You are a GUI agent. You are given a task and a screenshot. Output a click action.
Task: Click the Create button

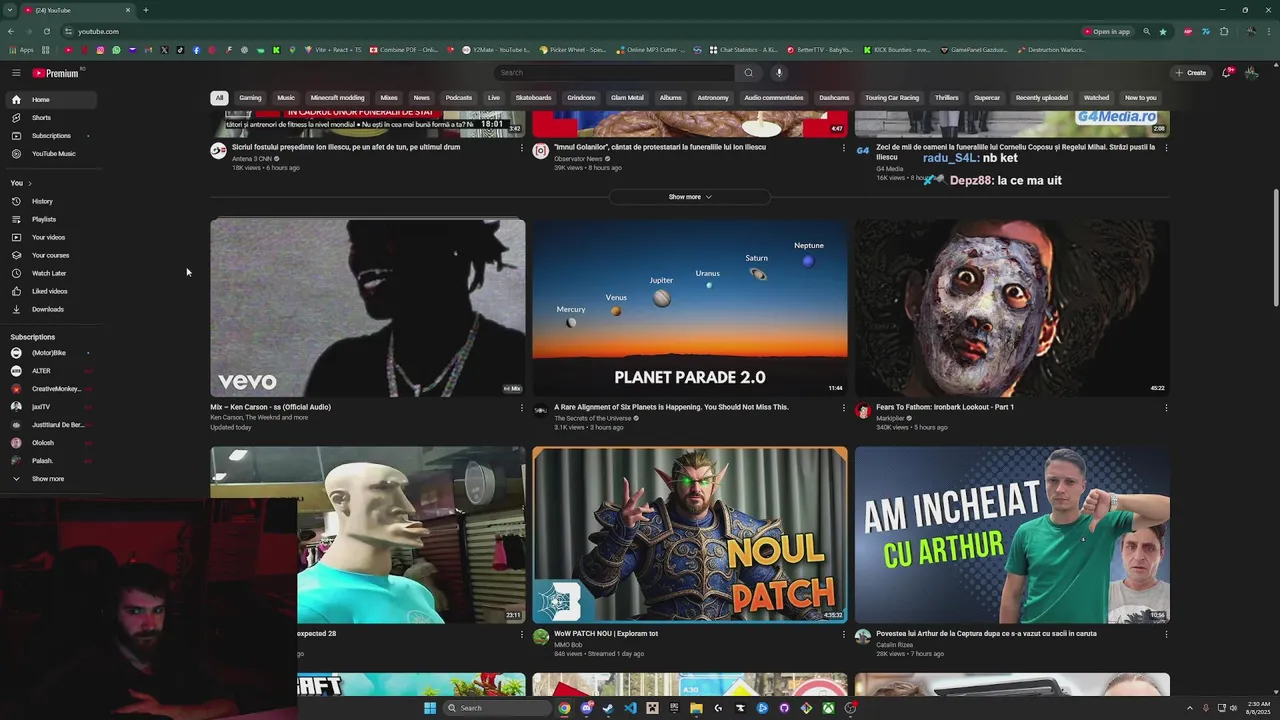point(1190,73)
